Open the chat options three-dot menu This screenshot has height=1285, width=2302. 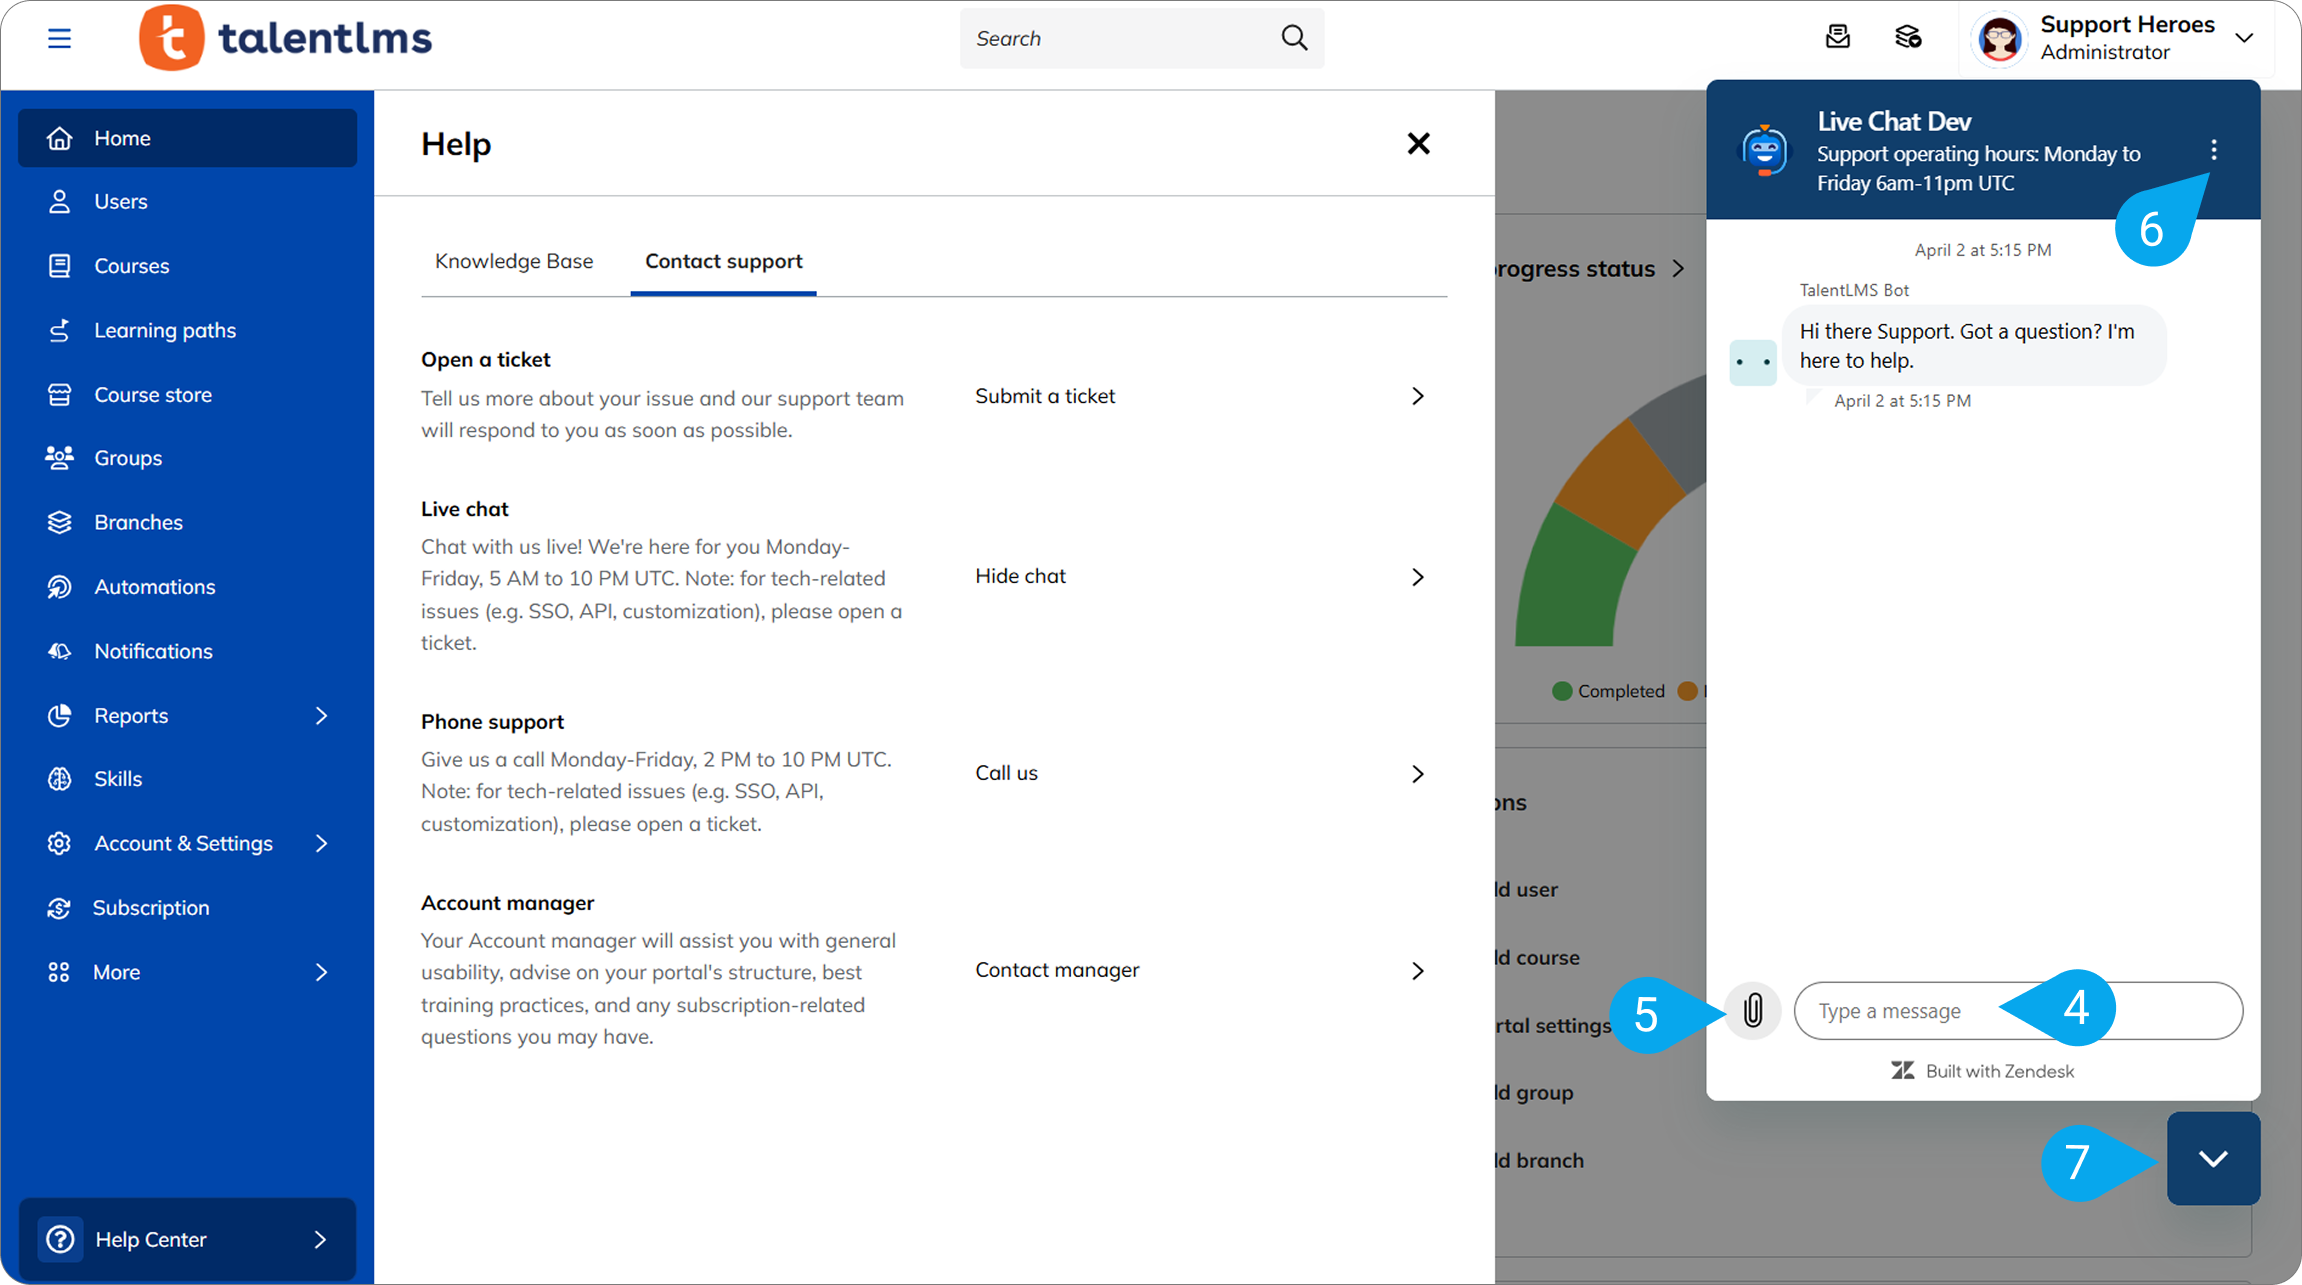2213,150
